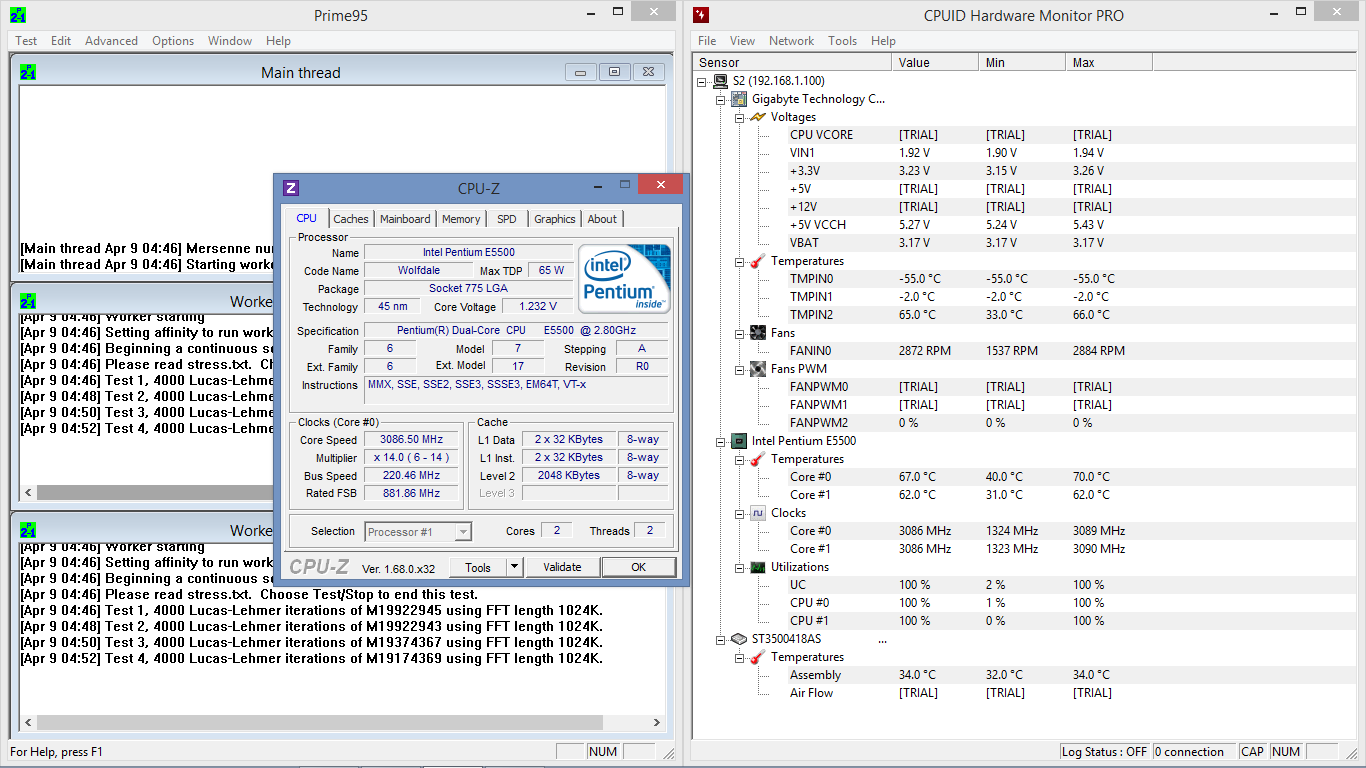Screen dimensions: 1366x768
Task: Select the Core #0 temperature 67.0 °C value
Action: [x=917, y=477]
